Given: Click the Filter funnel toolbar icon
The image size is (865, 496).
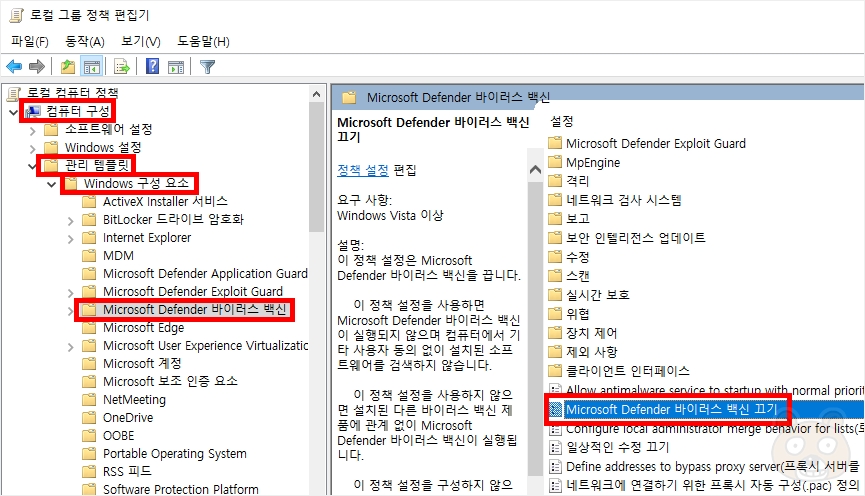Looking at the screenshot, I should tap(207, 67).
